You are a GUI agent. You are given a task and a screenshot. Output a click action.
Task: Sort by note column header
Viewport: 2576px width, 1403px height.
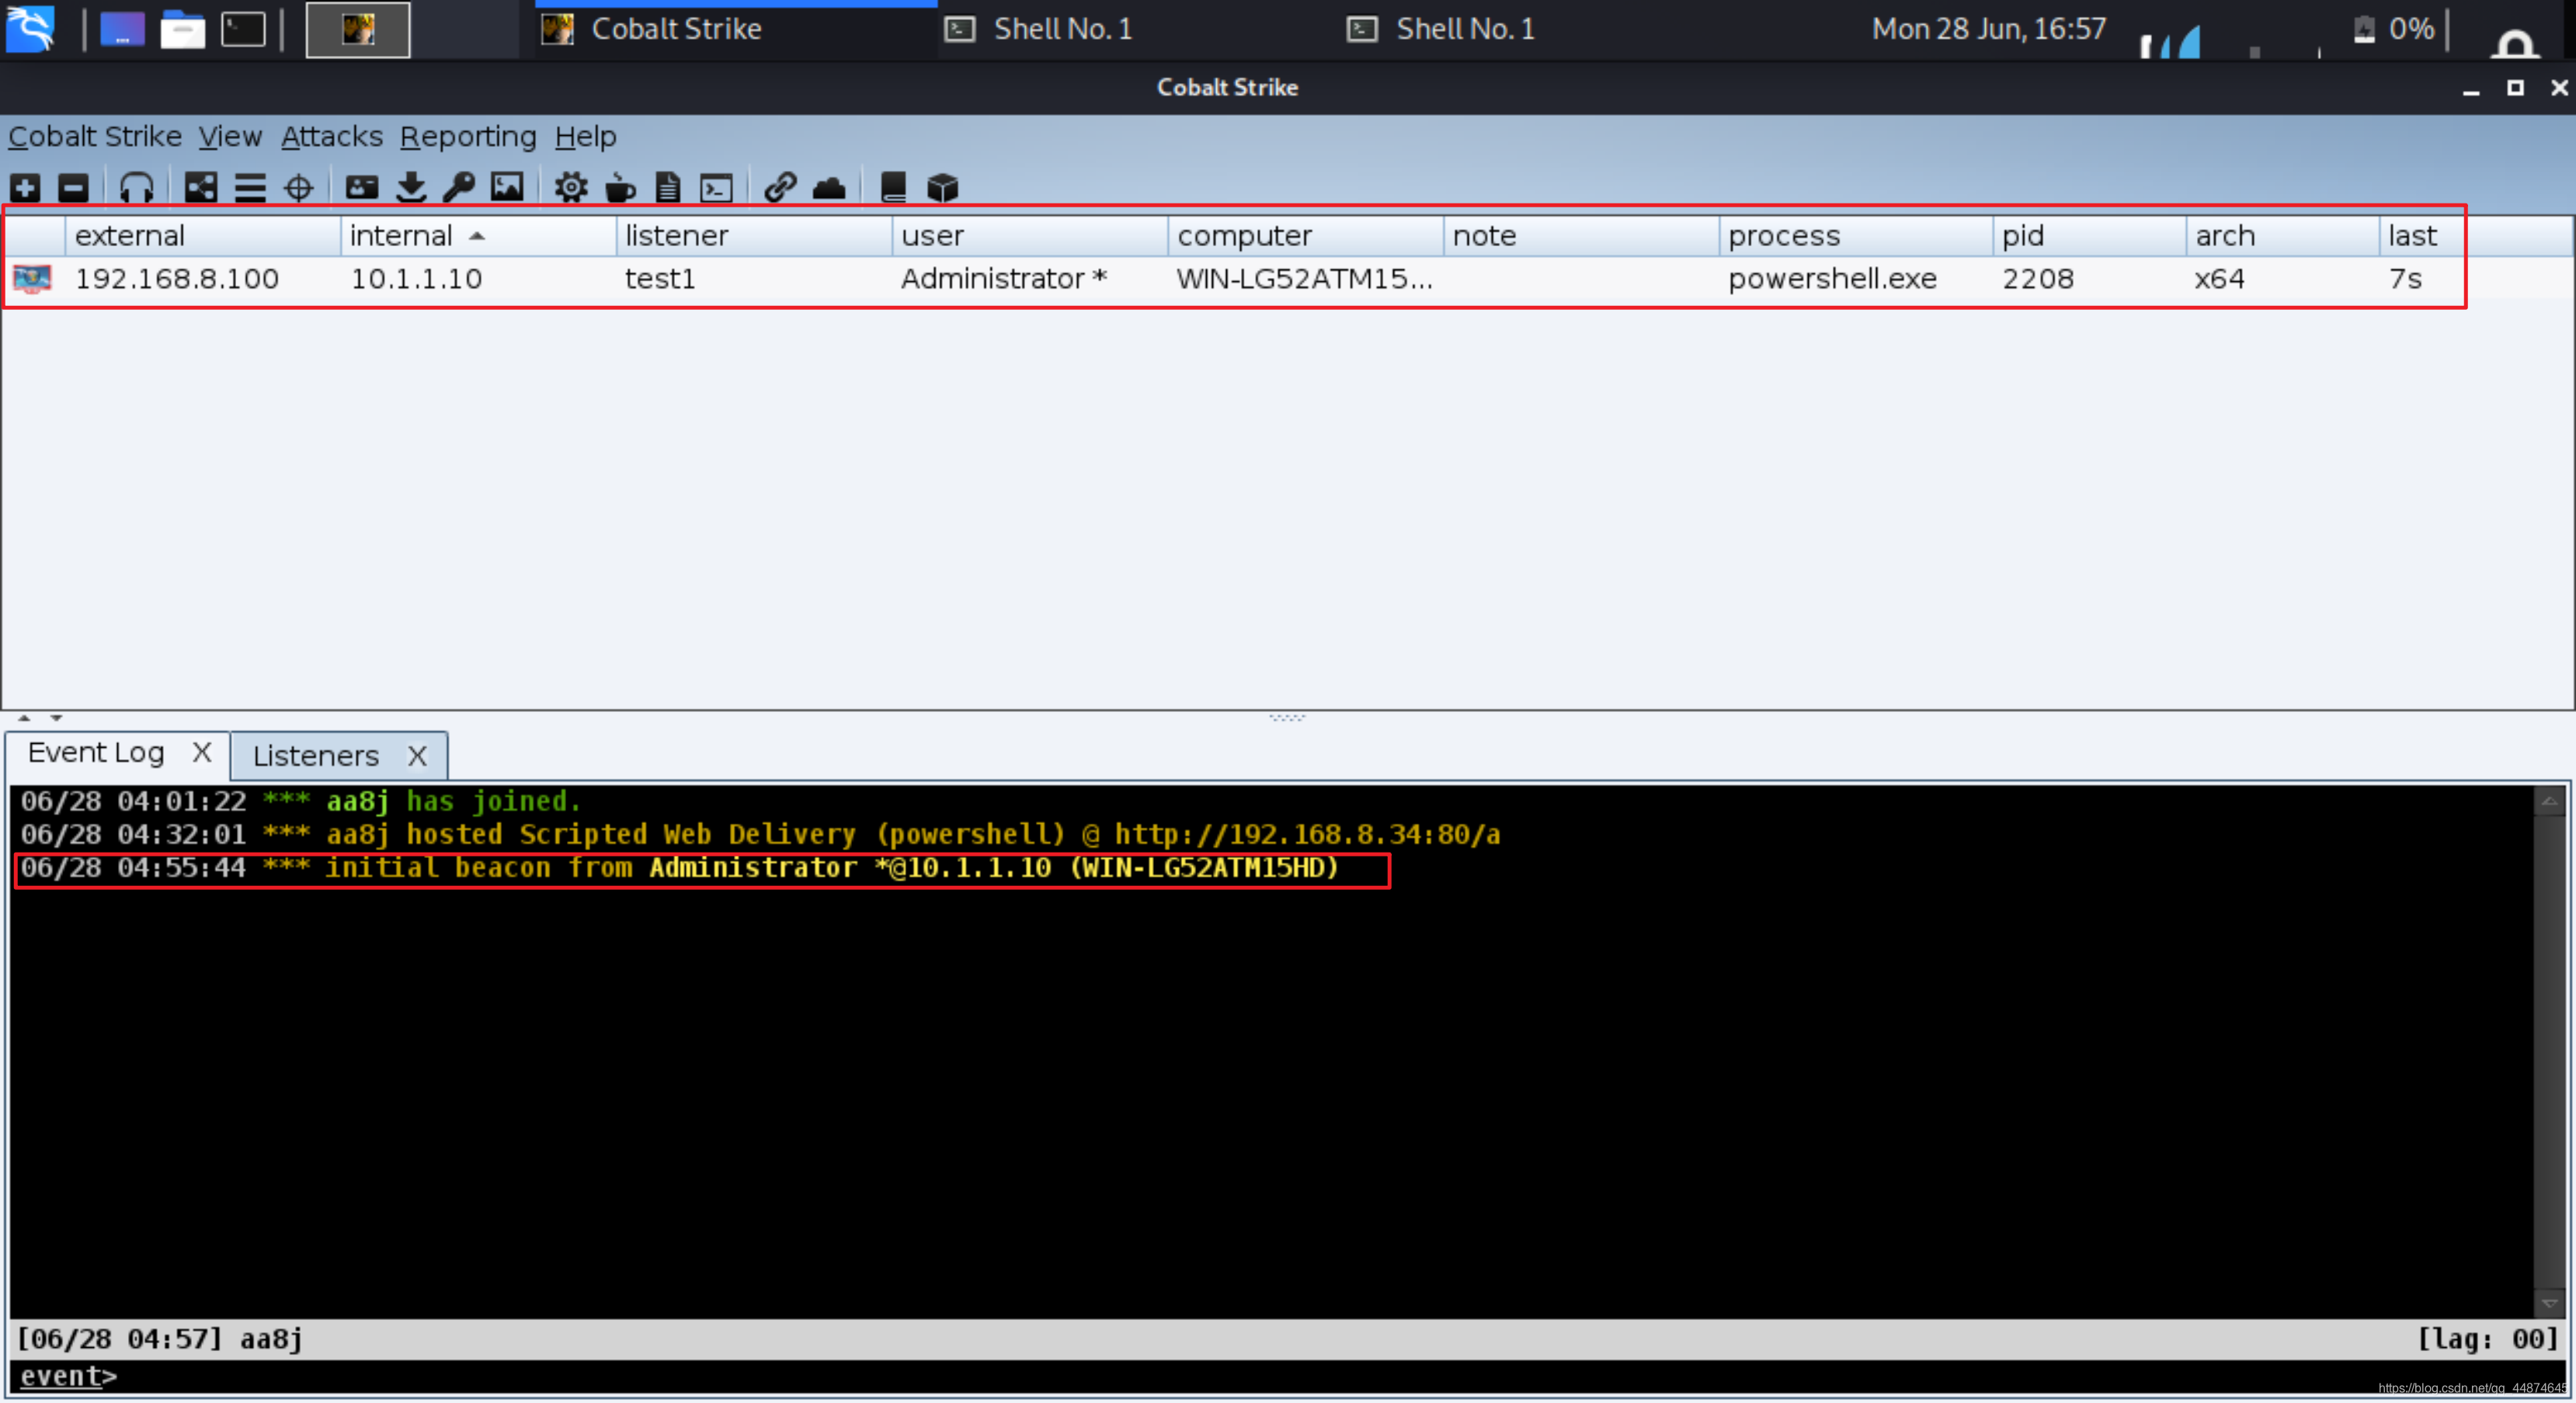tap(1582, 236)
